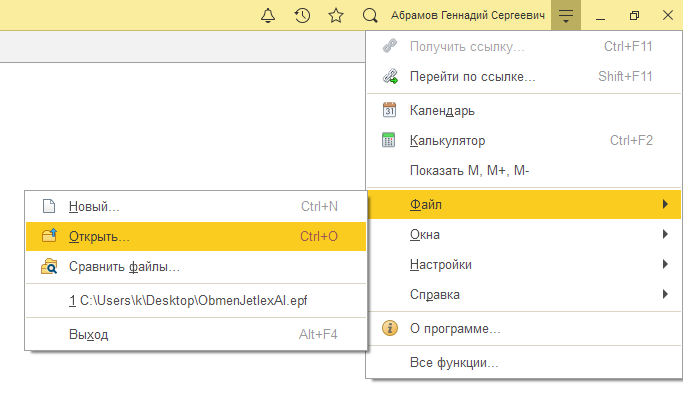Screen dimensions: 683x410
Task: Click the info icon beside О программе
Action: [x=390, y=328]
